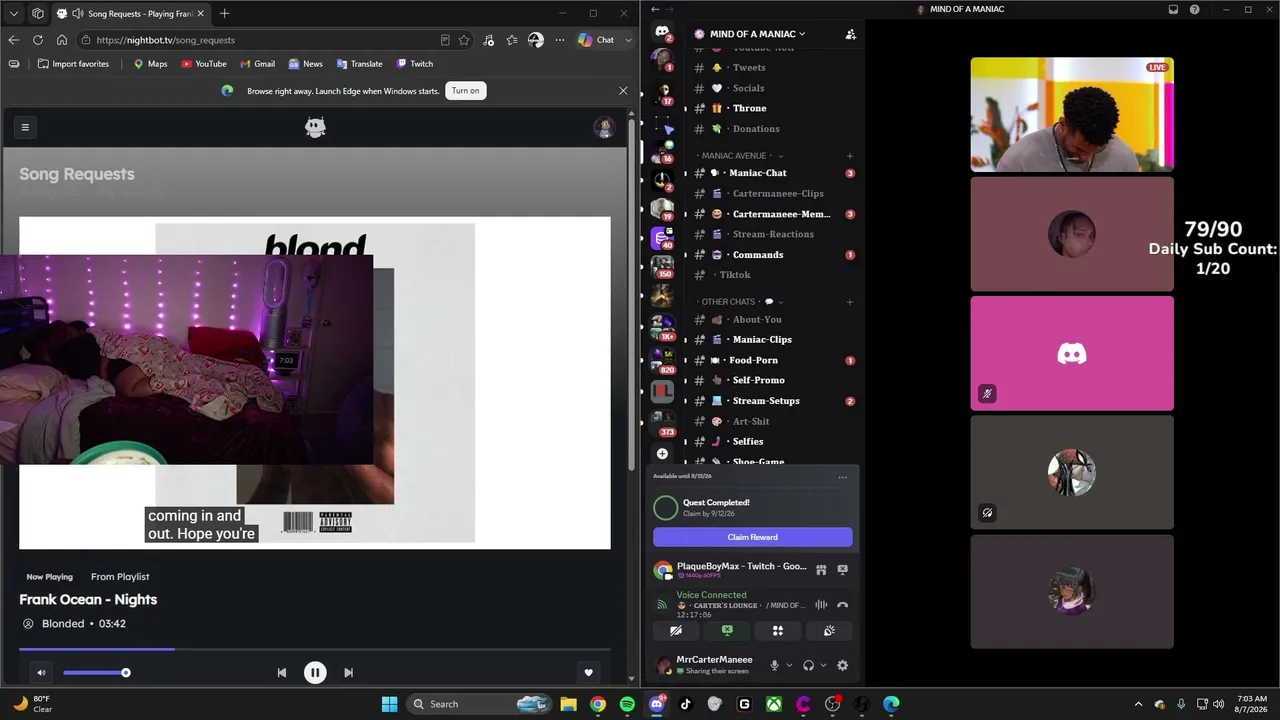
Task: Open Copilot Chat in Edge
Action: pos(597,40)
